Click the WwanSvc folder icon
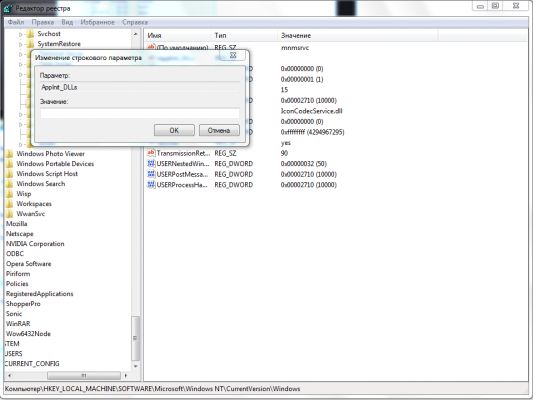Image resolution: width=533 pixels, height=400 pixels. pyautogui.click(x=10, y=214)
